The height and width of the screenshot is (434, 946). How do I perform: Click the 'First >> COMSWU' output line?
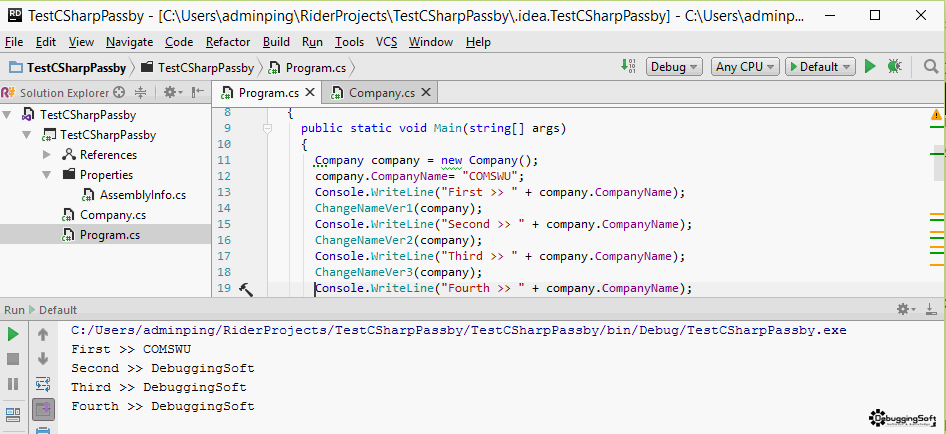point(131,349)
